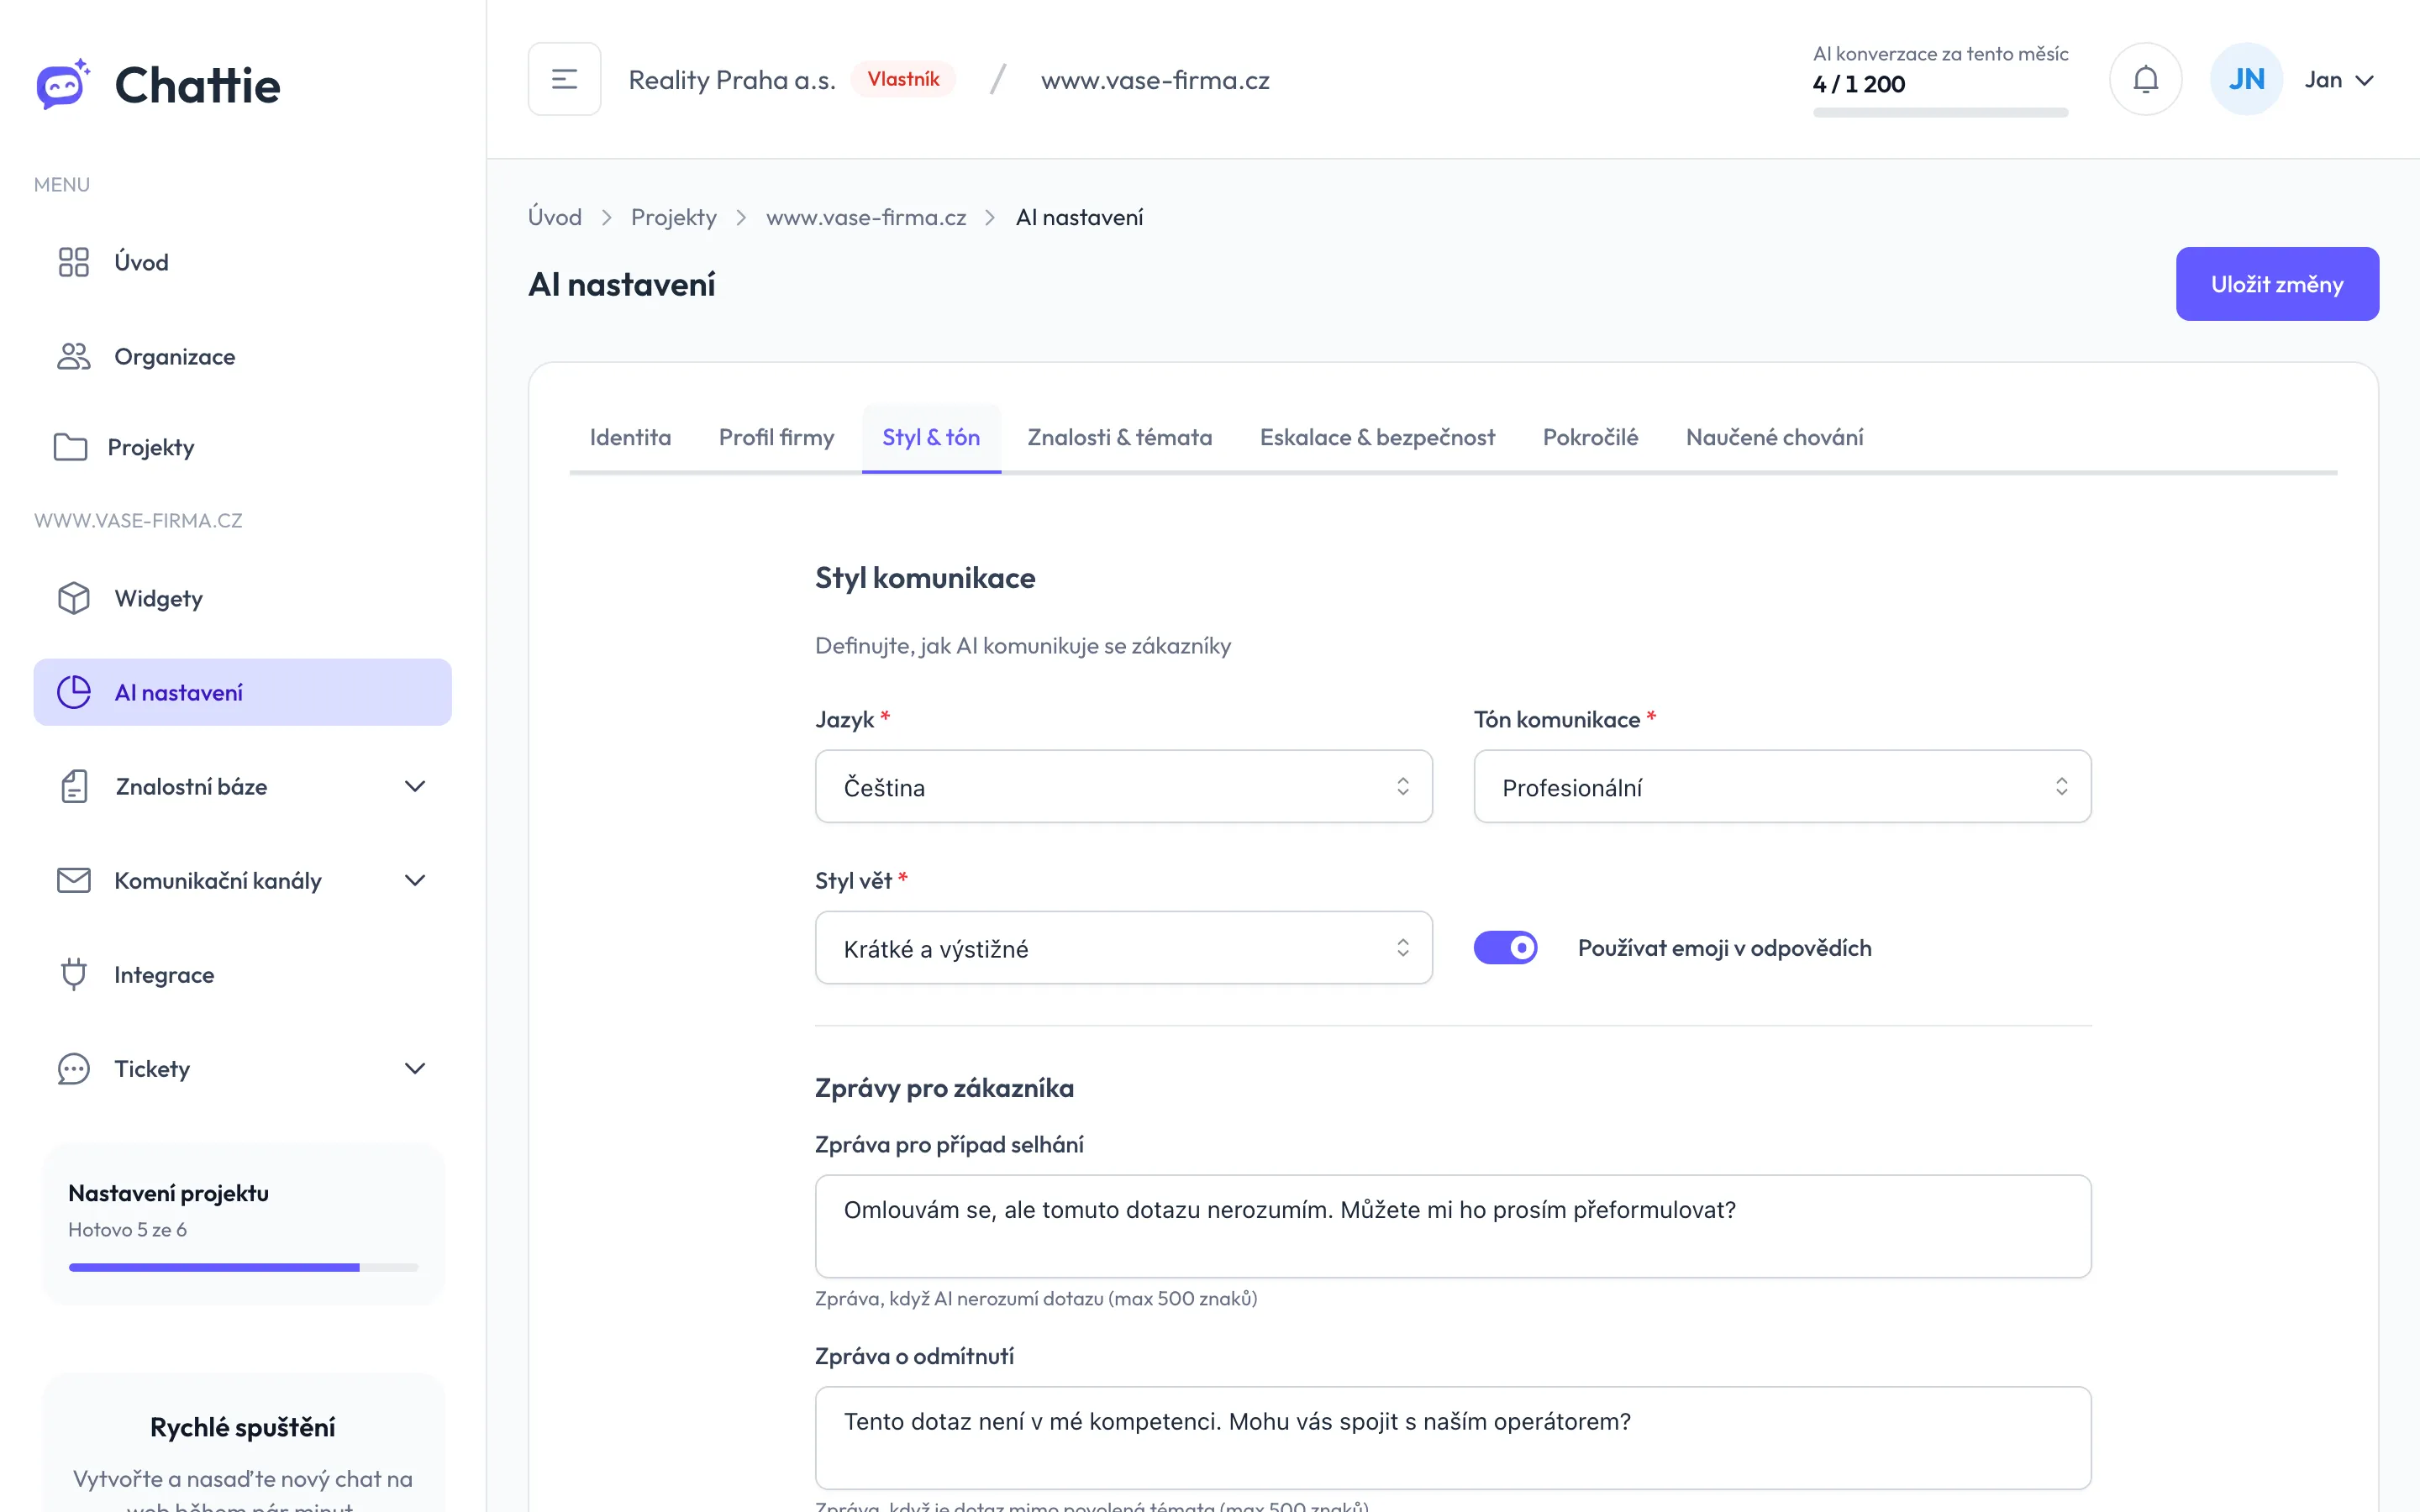
Task: Click the Znalostní báze document icon
Action: click(x=74, y=786)
